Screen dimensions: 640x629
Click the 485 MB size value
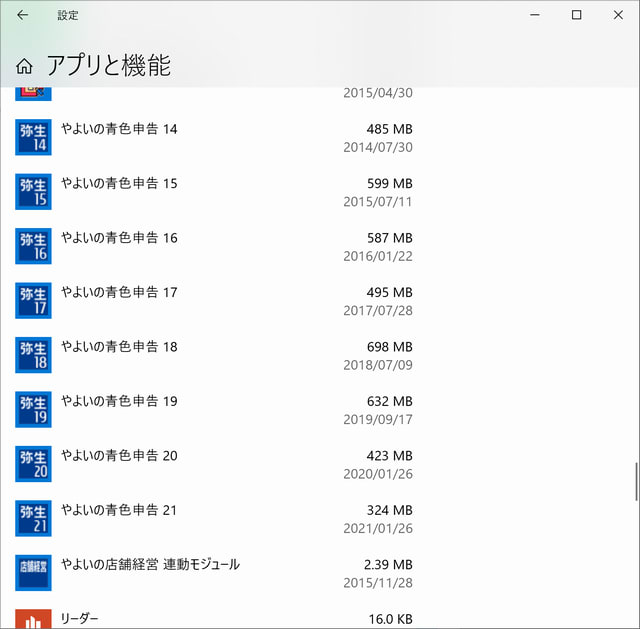tap(389, 129)
